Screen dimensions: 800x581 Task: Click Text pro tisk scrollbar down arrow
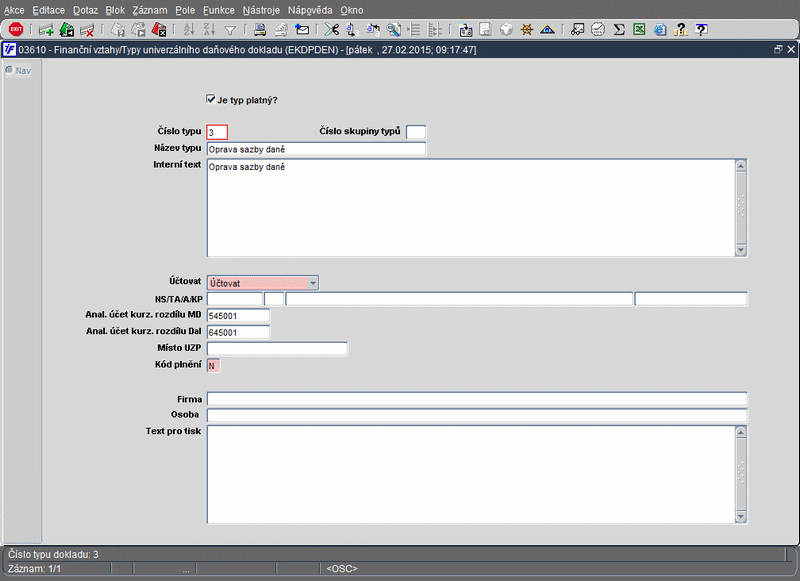coord(741,517)
